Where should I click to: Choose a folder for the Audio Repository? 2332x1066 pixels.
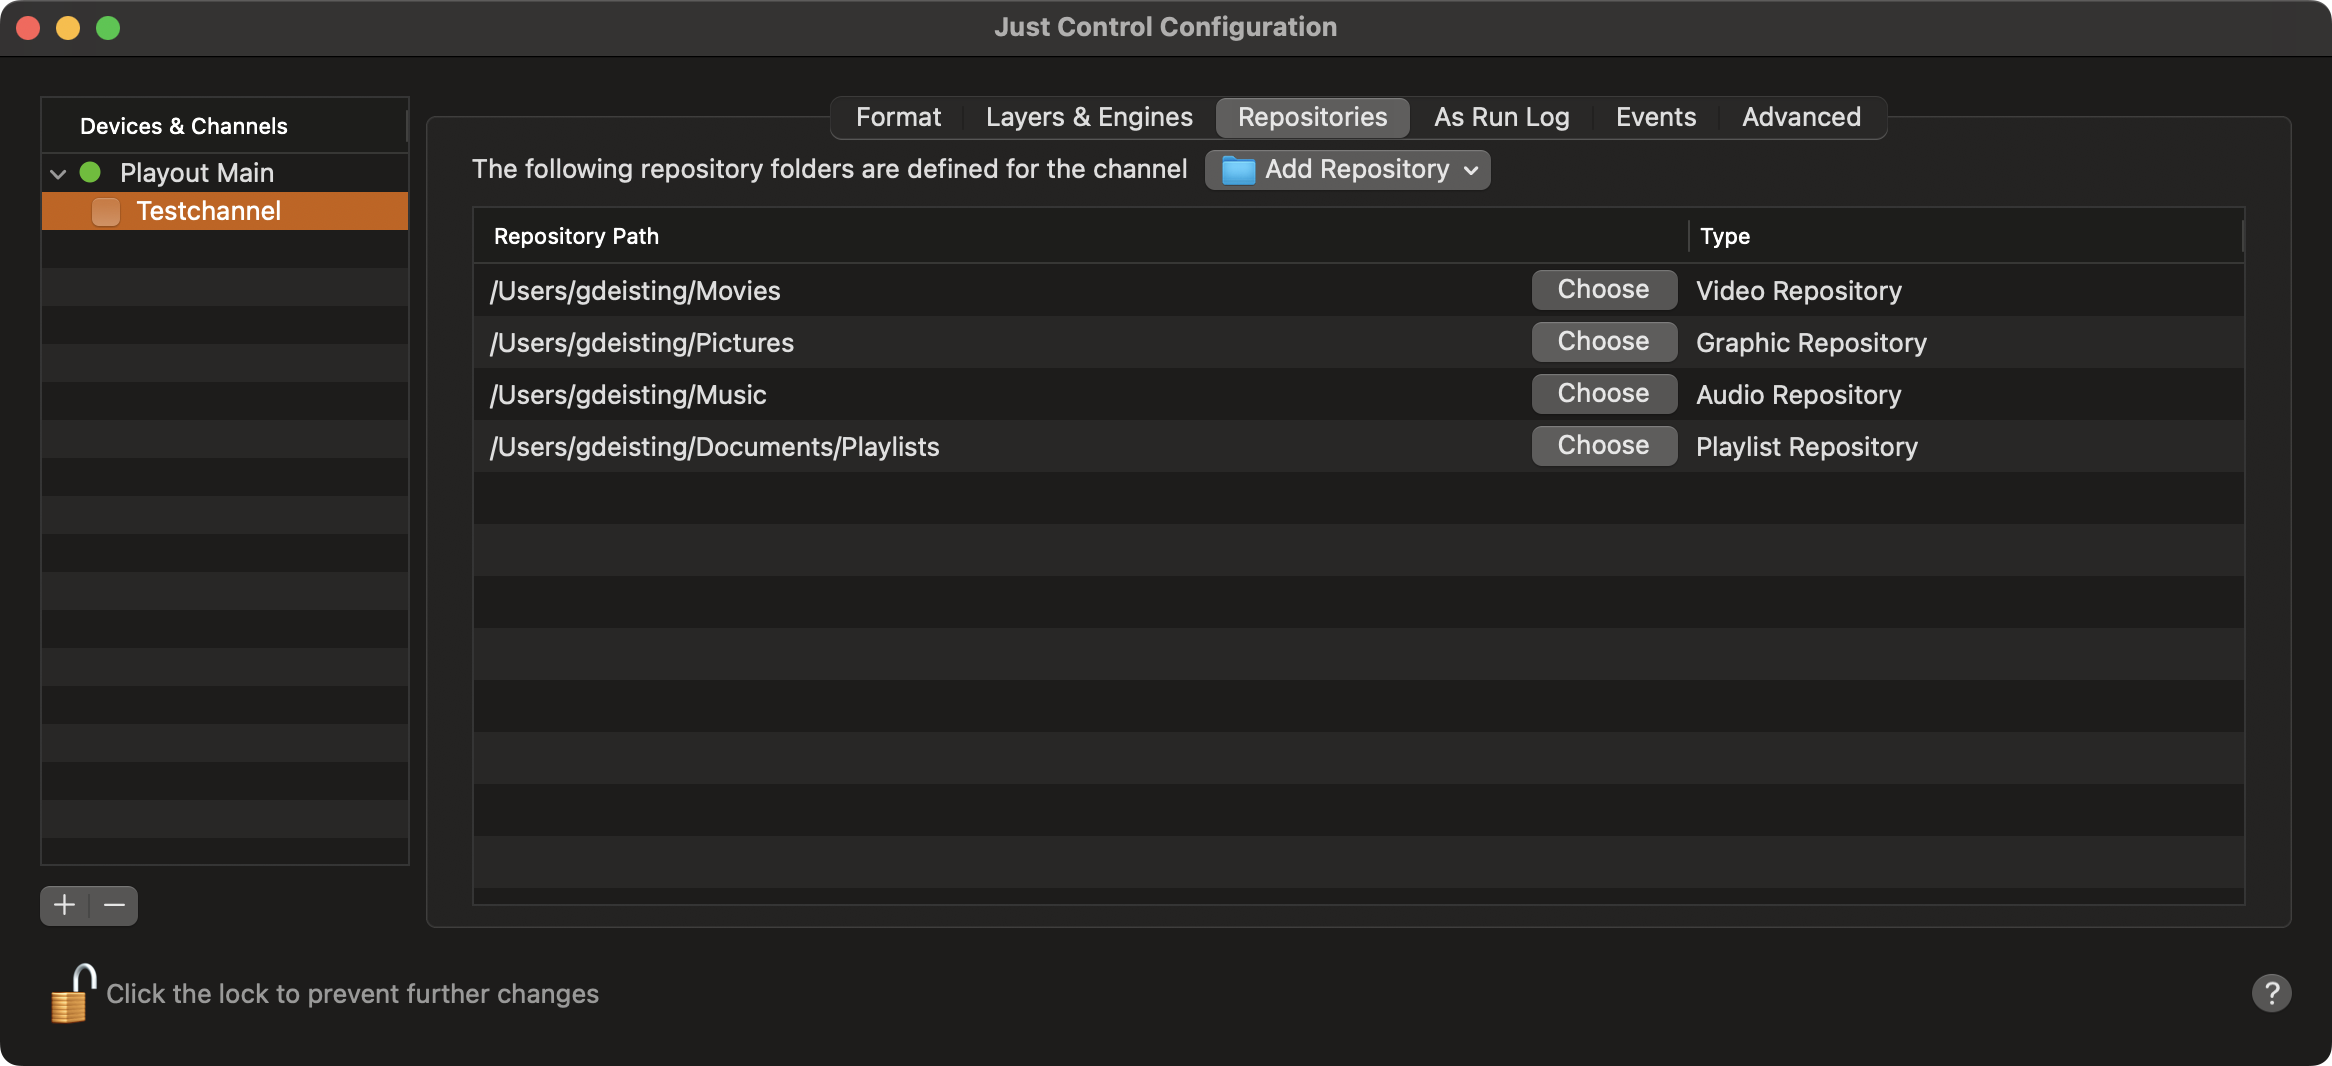[x=1604, y=394]
